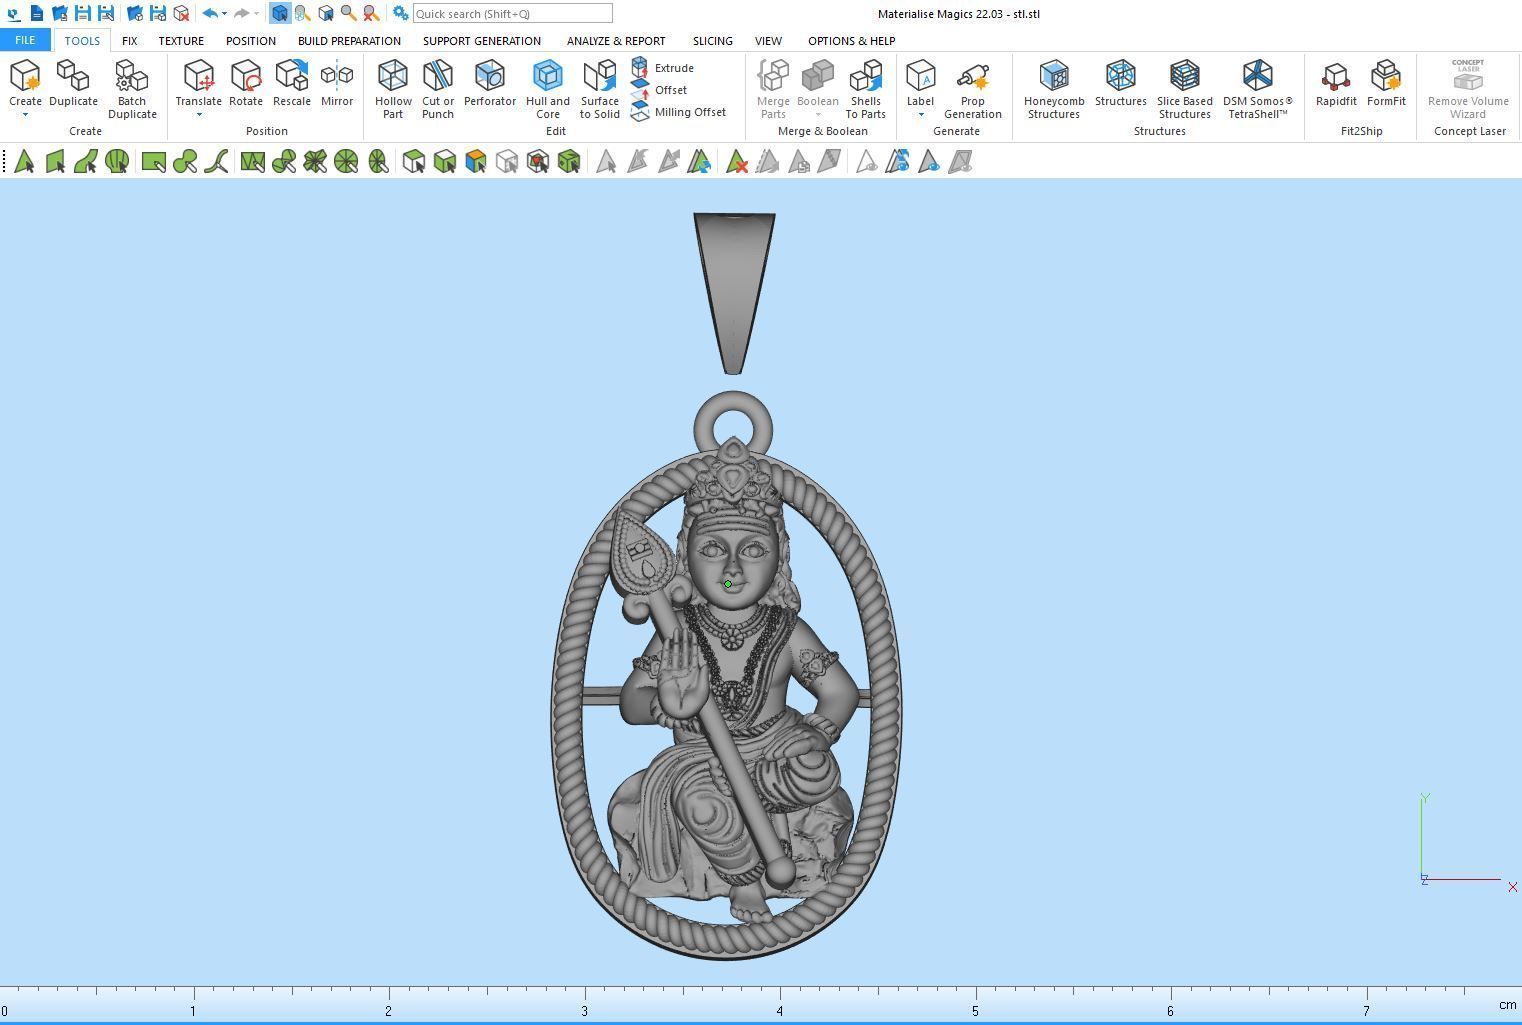
Task: Open the Structures tool
Action: [x=1120, y=82]
